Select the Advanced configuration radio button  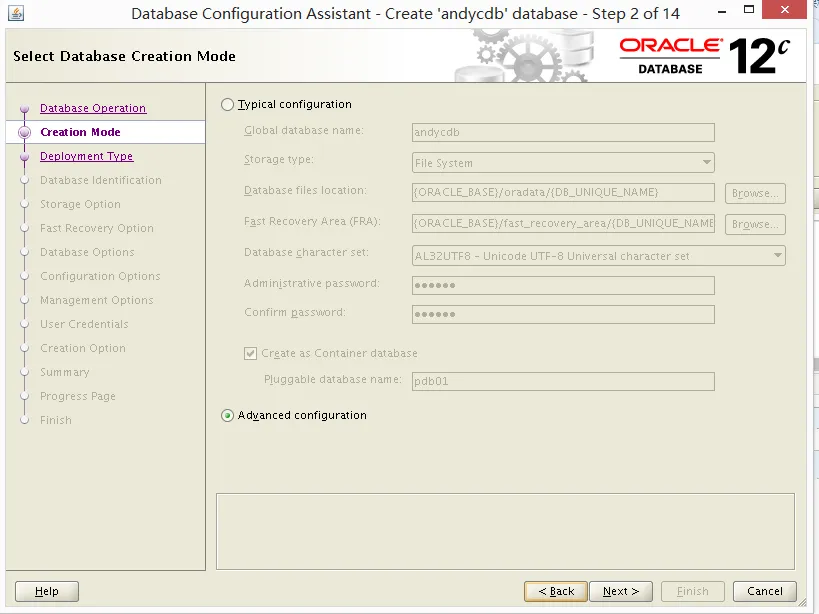pos(227,416)
